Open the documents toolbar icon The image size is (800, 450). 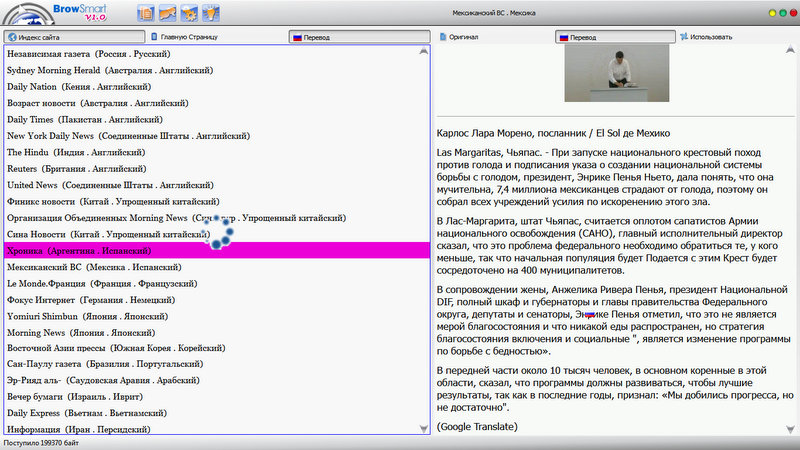146,13
